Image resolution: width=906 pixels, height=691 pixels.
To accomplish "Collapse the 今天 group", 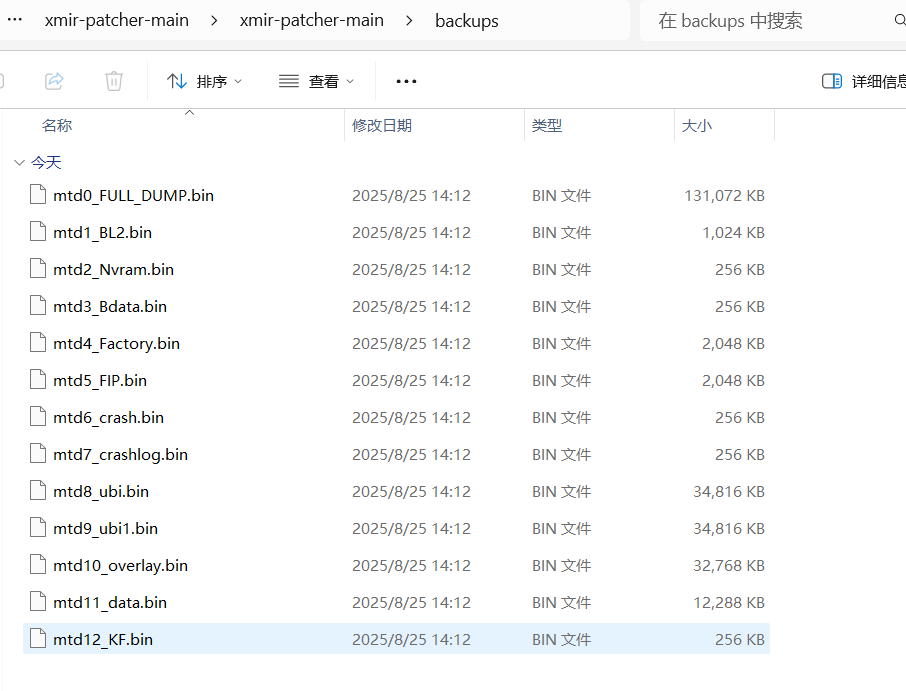I will 19,162.
